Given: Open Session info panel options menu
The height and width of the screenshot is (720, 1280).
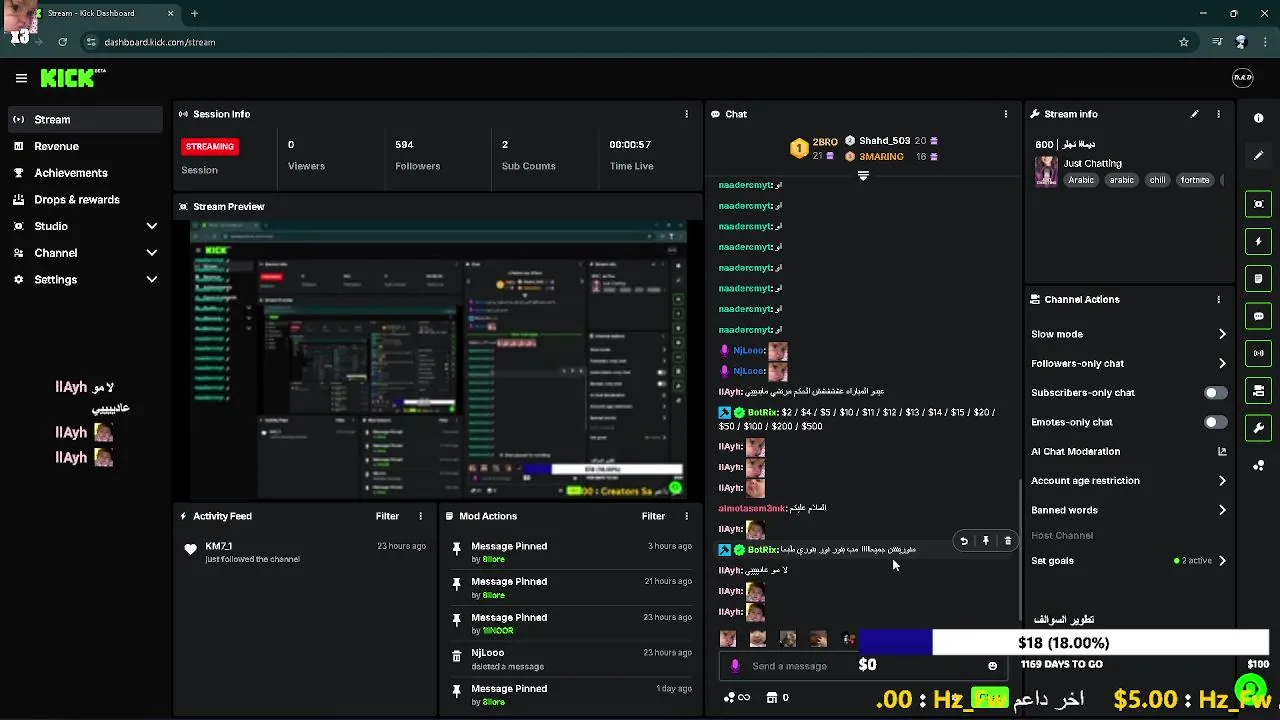Looking at the screenshot, I should tap(686, 114).
